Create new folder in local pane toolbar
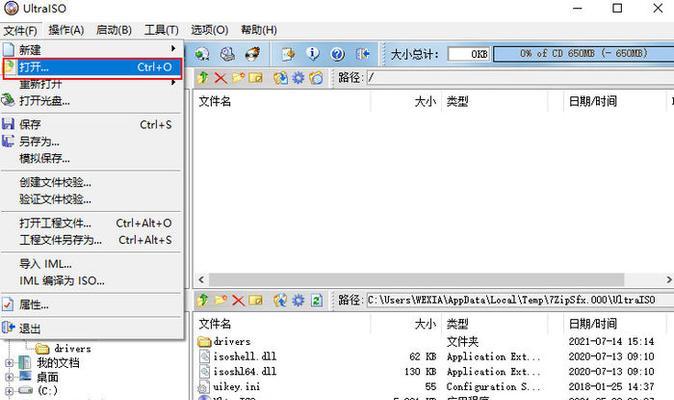 tap(221, 300)
